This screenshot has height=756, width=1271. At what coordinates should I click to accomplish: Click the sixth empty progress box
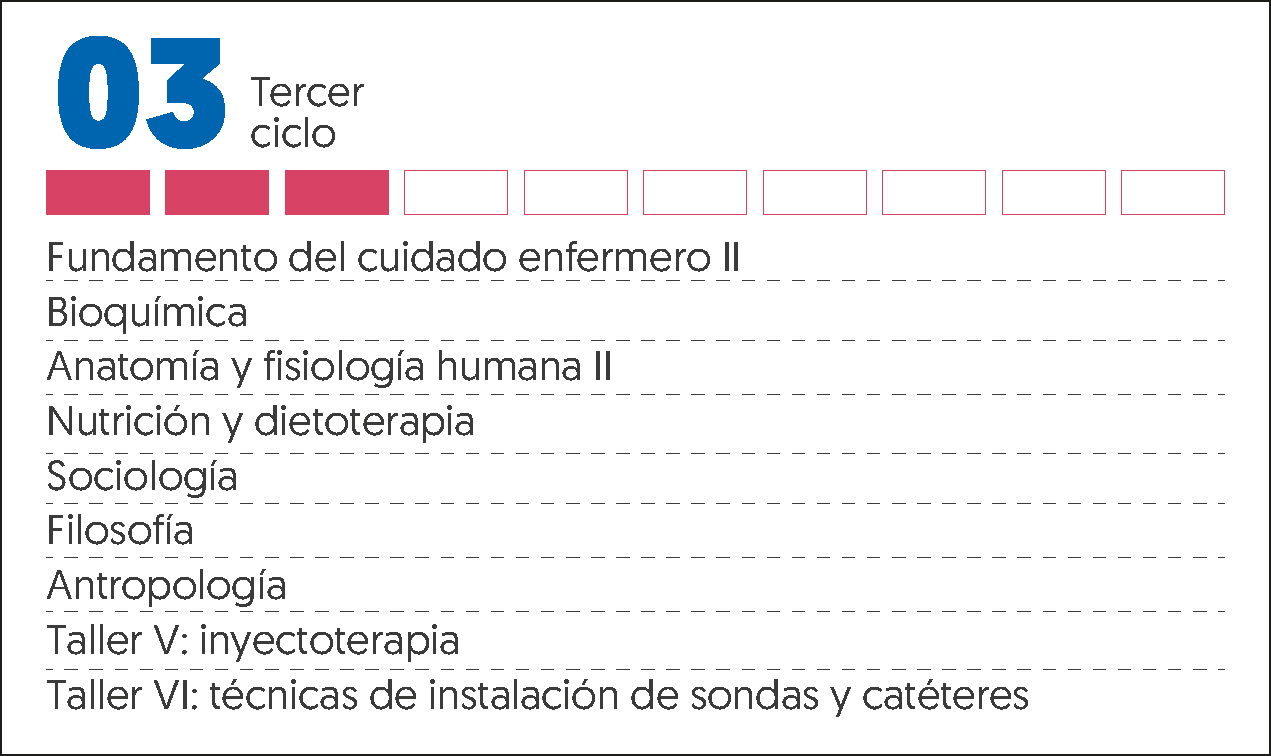click(x=695, y=192)
